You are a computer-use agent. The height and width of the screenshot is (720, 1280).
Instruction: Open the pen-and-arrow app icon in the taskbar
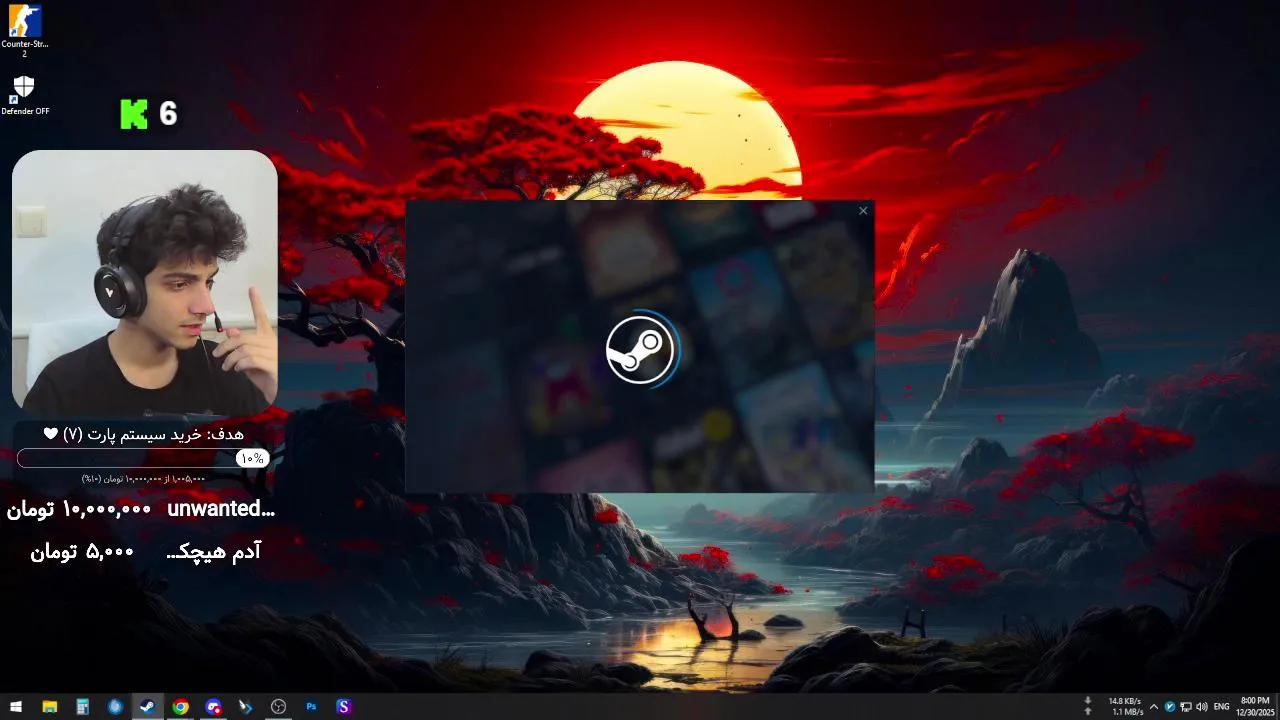(x=246, y=706)
